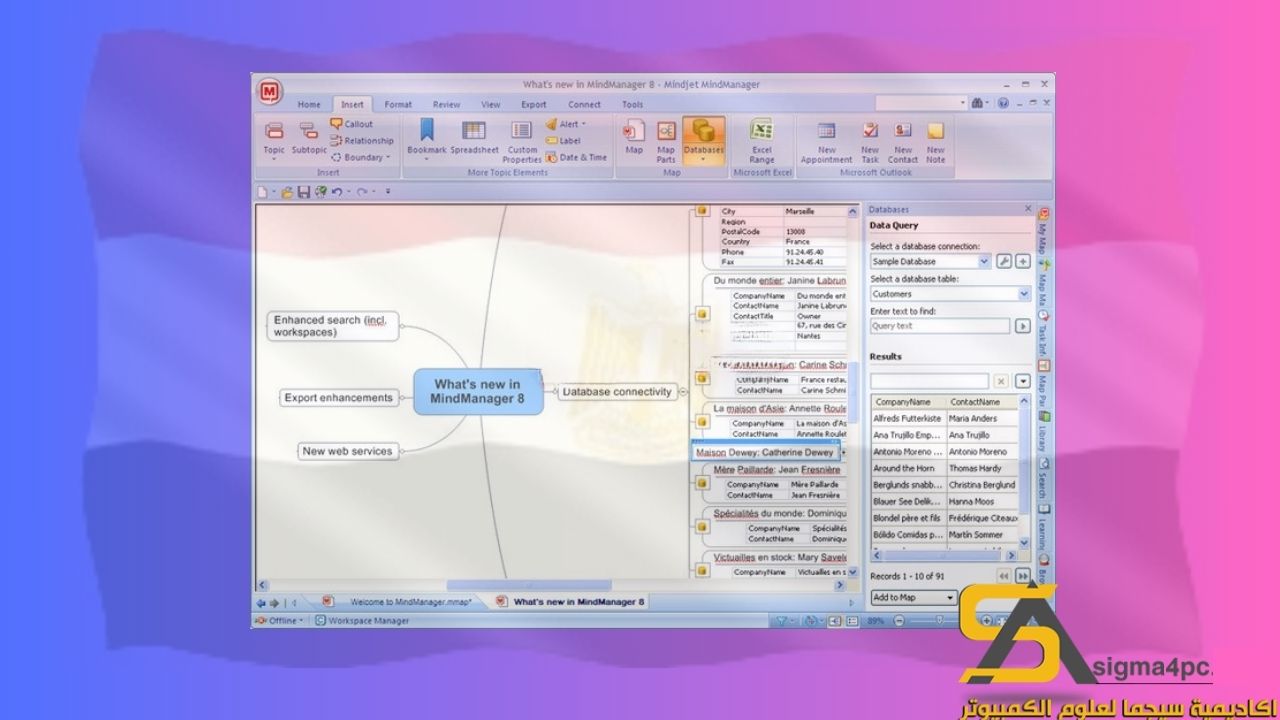The height and width of the screenshot is (720, 1280).
Task: Create a New Task in Outlook
Action: [x=870, y=141]
